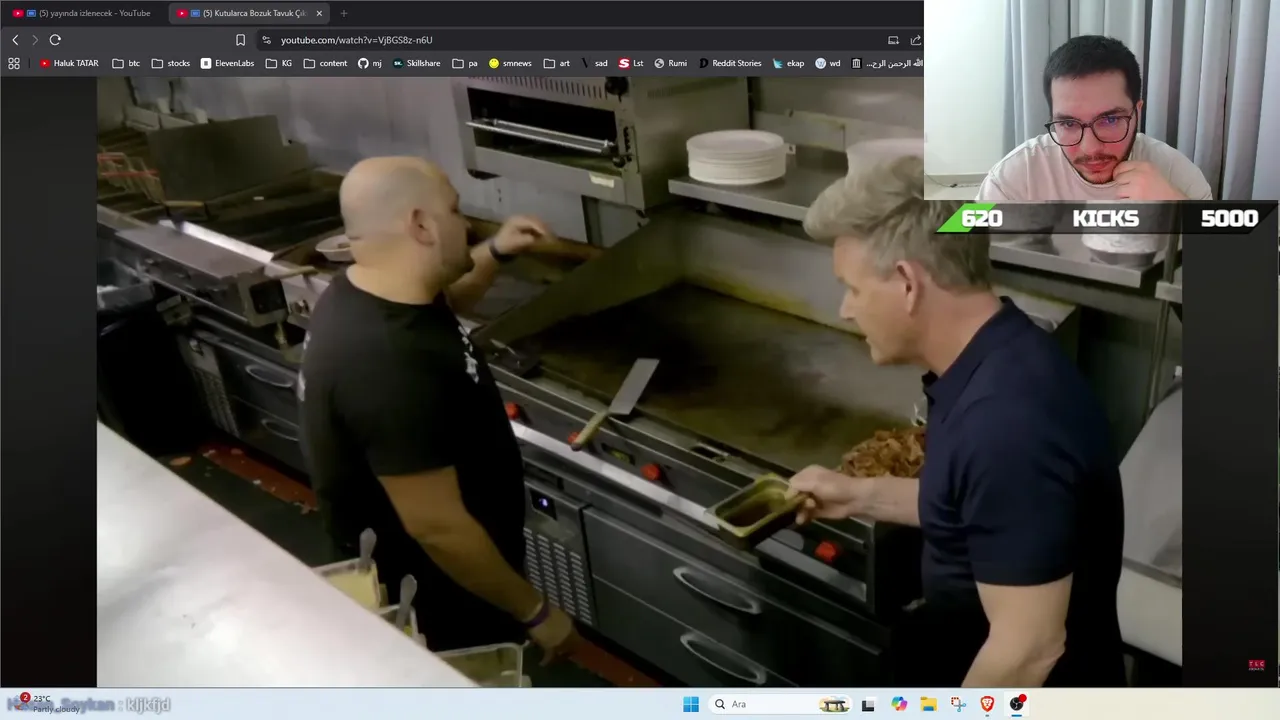The image size is (1280, 720).
Task: Open the ekap bookmark
Action: [x=788, y=63]
